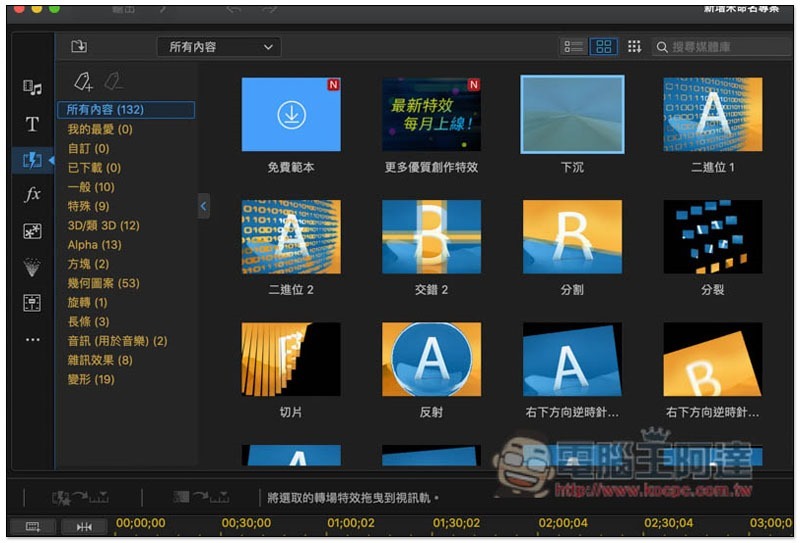The image size is (800, 543).
Task: Select 旋轉 (1) category
Action: (x=87, y=303)
